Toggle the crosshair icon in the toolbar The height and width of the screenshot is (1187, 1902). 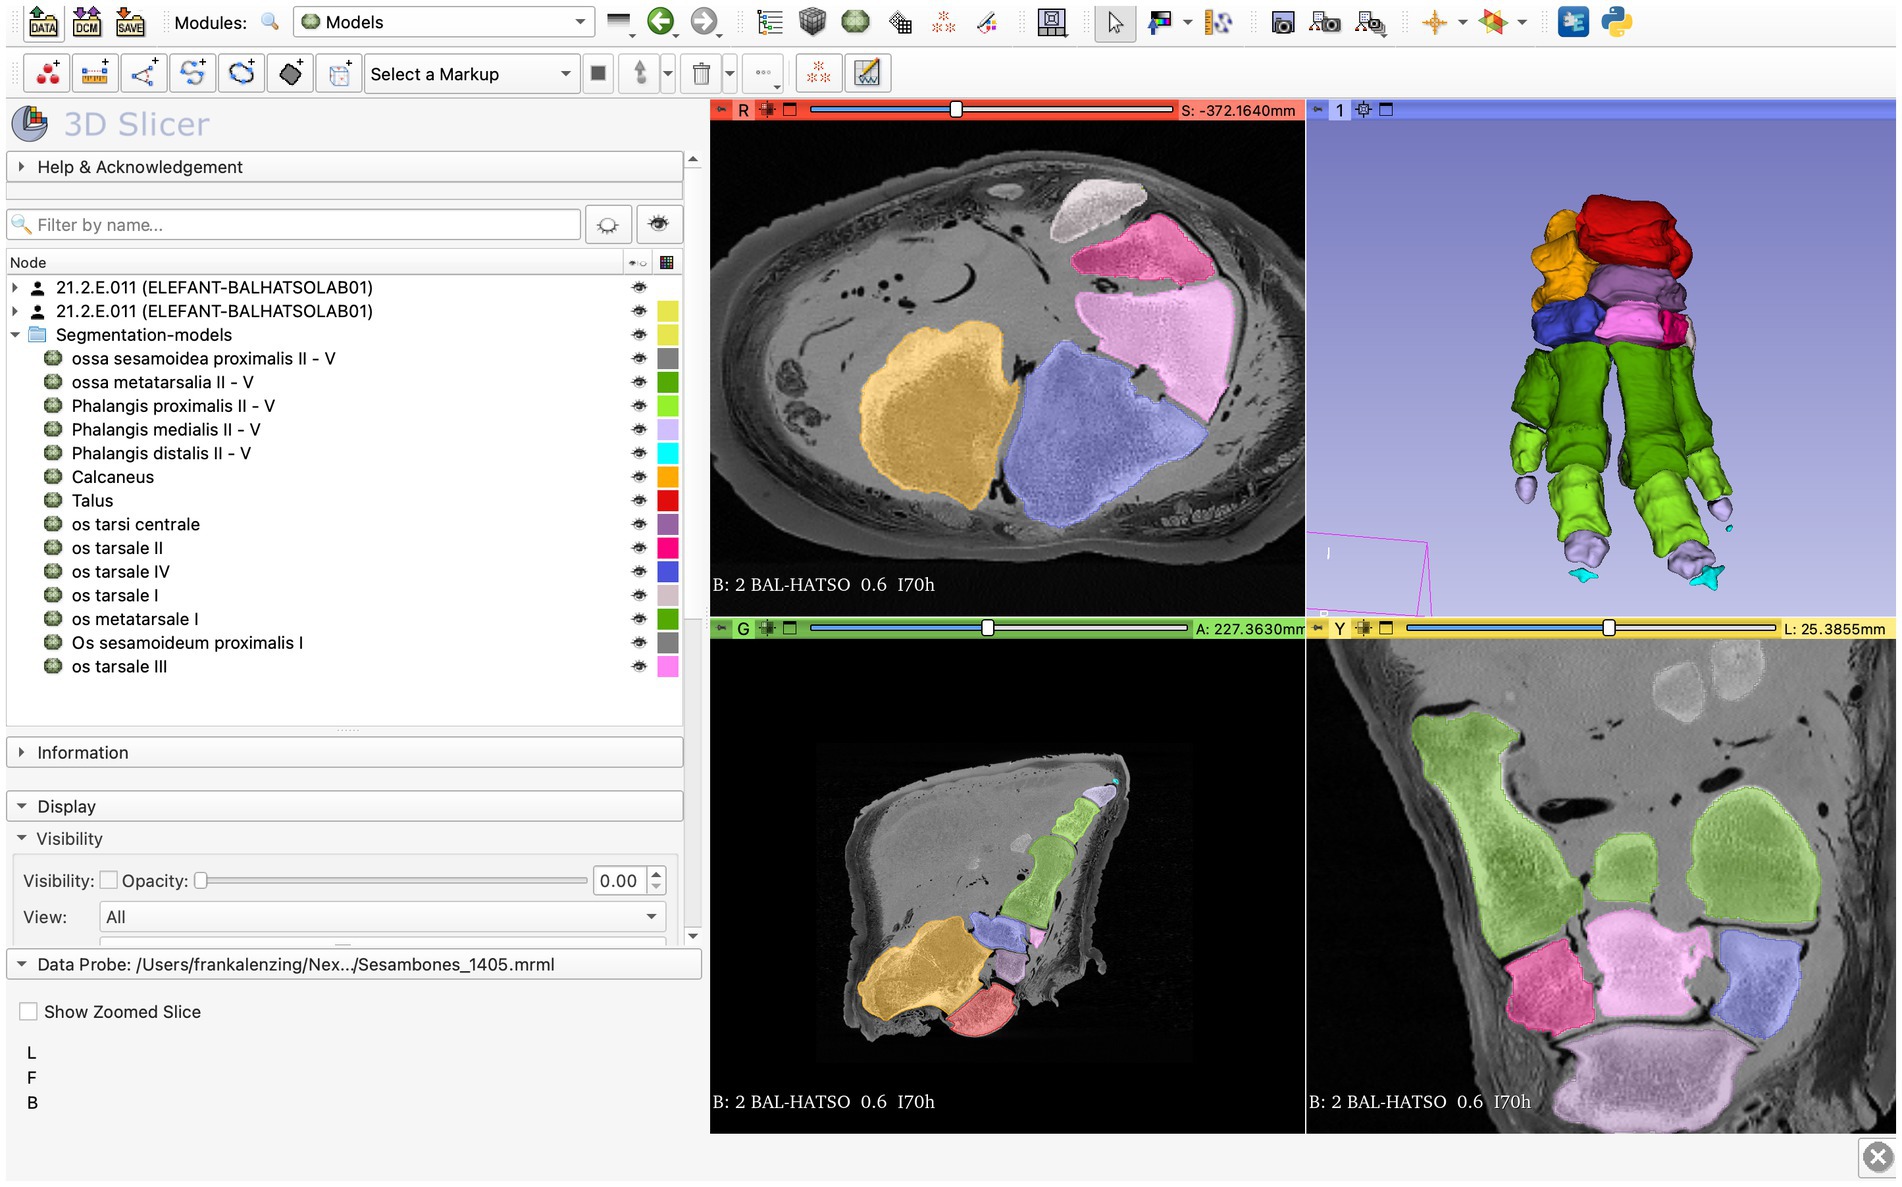1434,22
